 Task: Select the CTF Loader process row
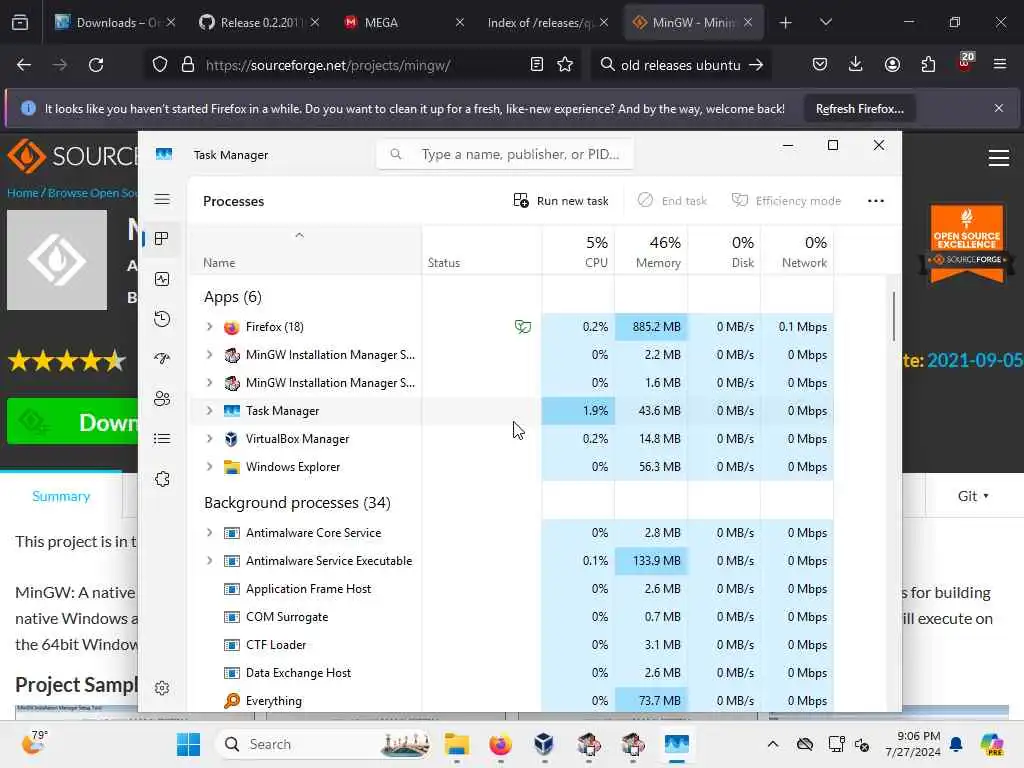coord(511,644)
